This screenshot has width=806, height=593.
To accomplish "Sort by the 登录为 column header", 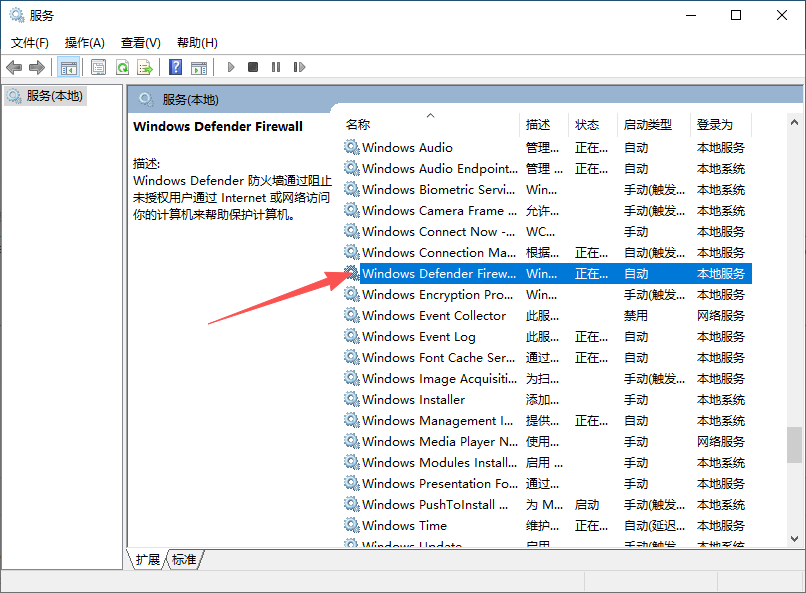I will click(721, 124).
